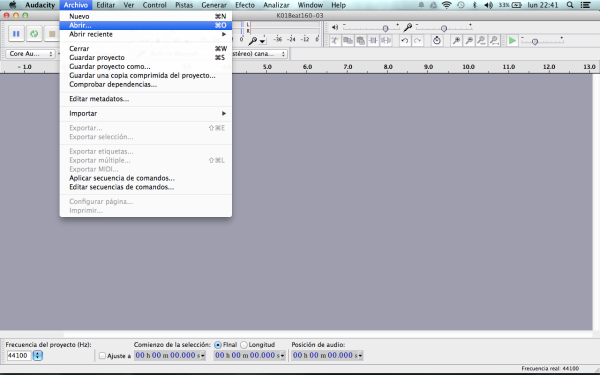Open selection end time format dropdown
Screen dimensions: 600x375
283,355
